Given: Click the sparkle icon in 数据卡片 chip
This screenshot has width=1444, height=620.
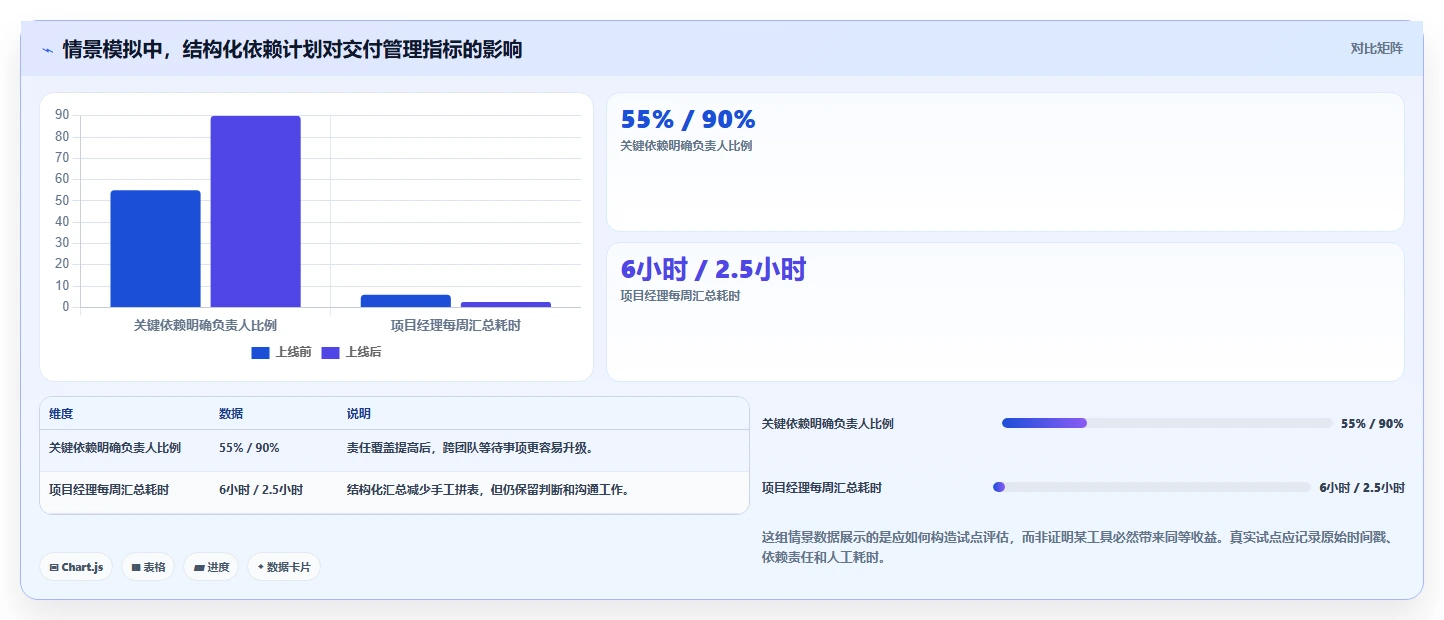Looking at the screenshot, I should click(x=260, y=567).
